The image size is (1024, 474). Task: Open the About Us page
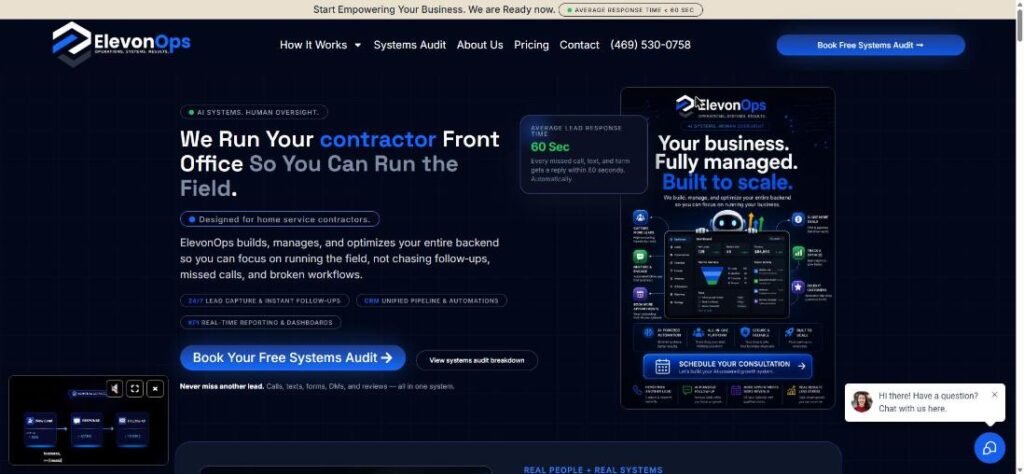[x=480, y=45]
